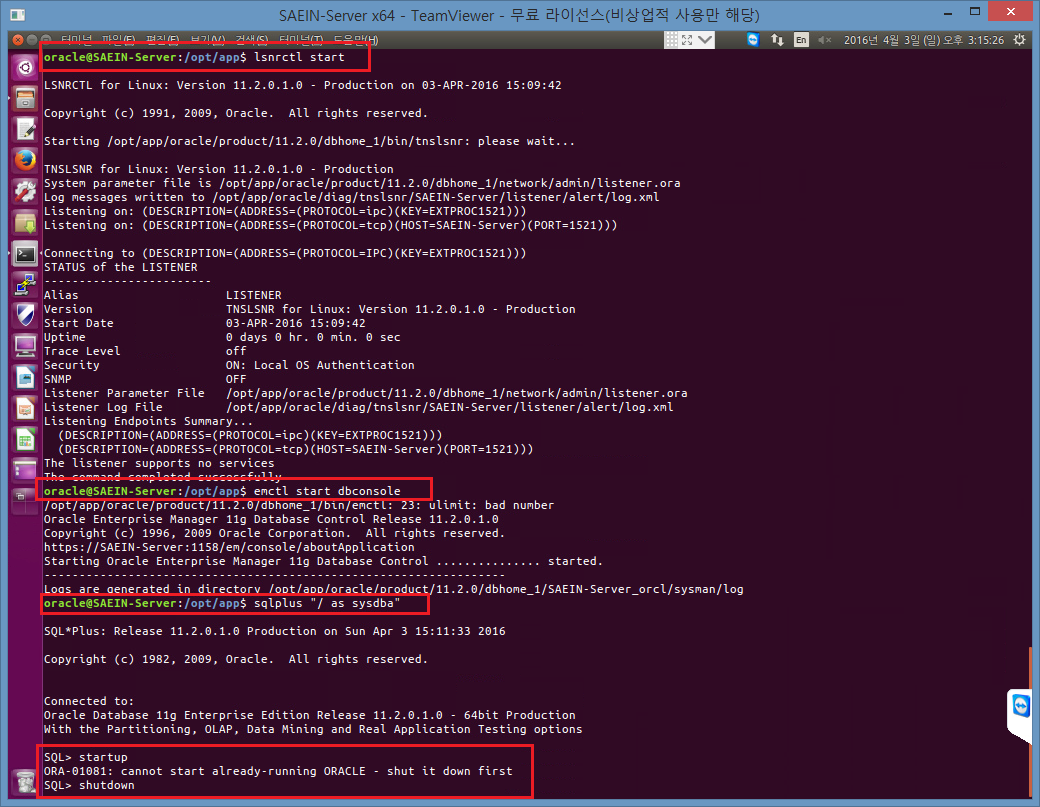Launch LibreOffice Calc from dock
Viewport: 1040px width, 807px height.
click(25, 440)
